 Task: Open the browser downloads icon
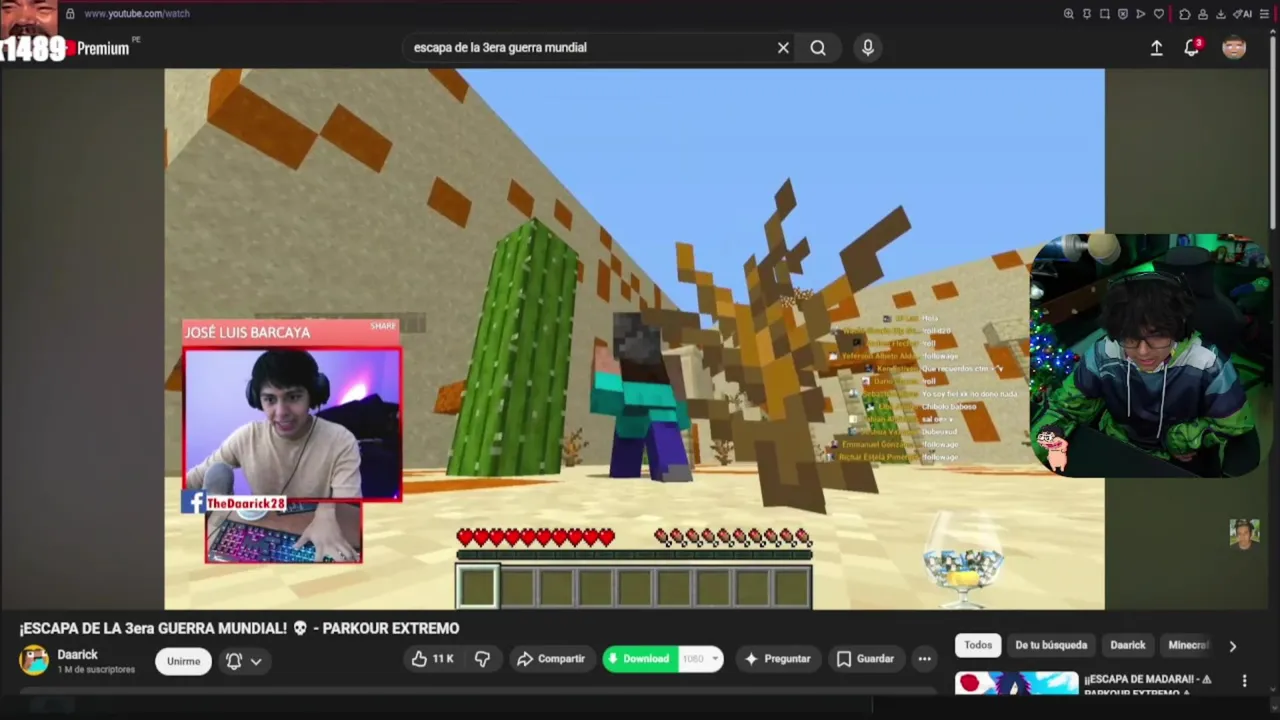(1221, 14)
